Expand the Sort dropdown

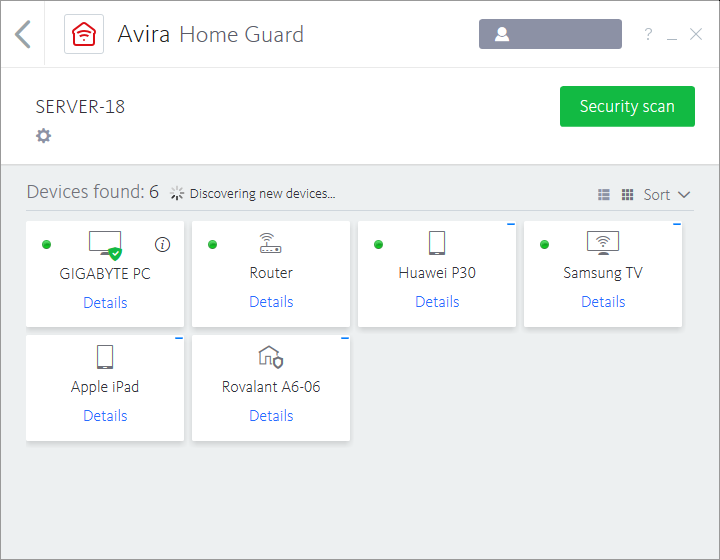click(667, 195)
